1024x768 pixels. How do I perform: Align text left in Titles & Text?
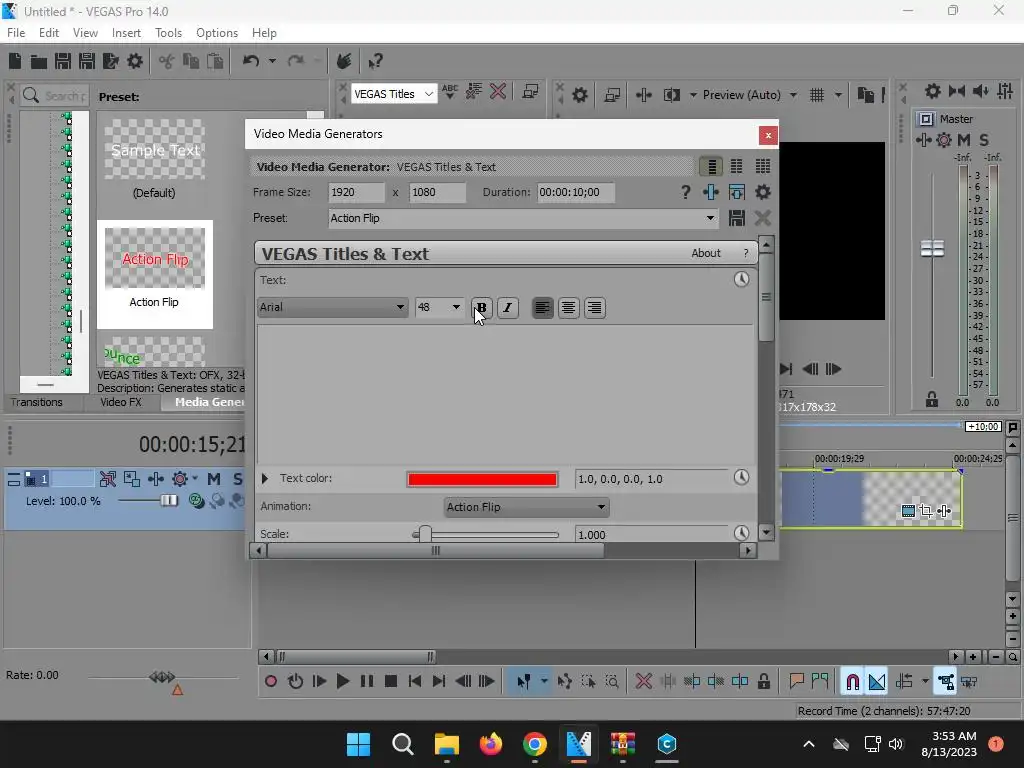(x=542, y=308)
